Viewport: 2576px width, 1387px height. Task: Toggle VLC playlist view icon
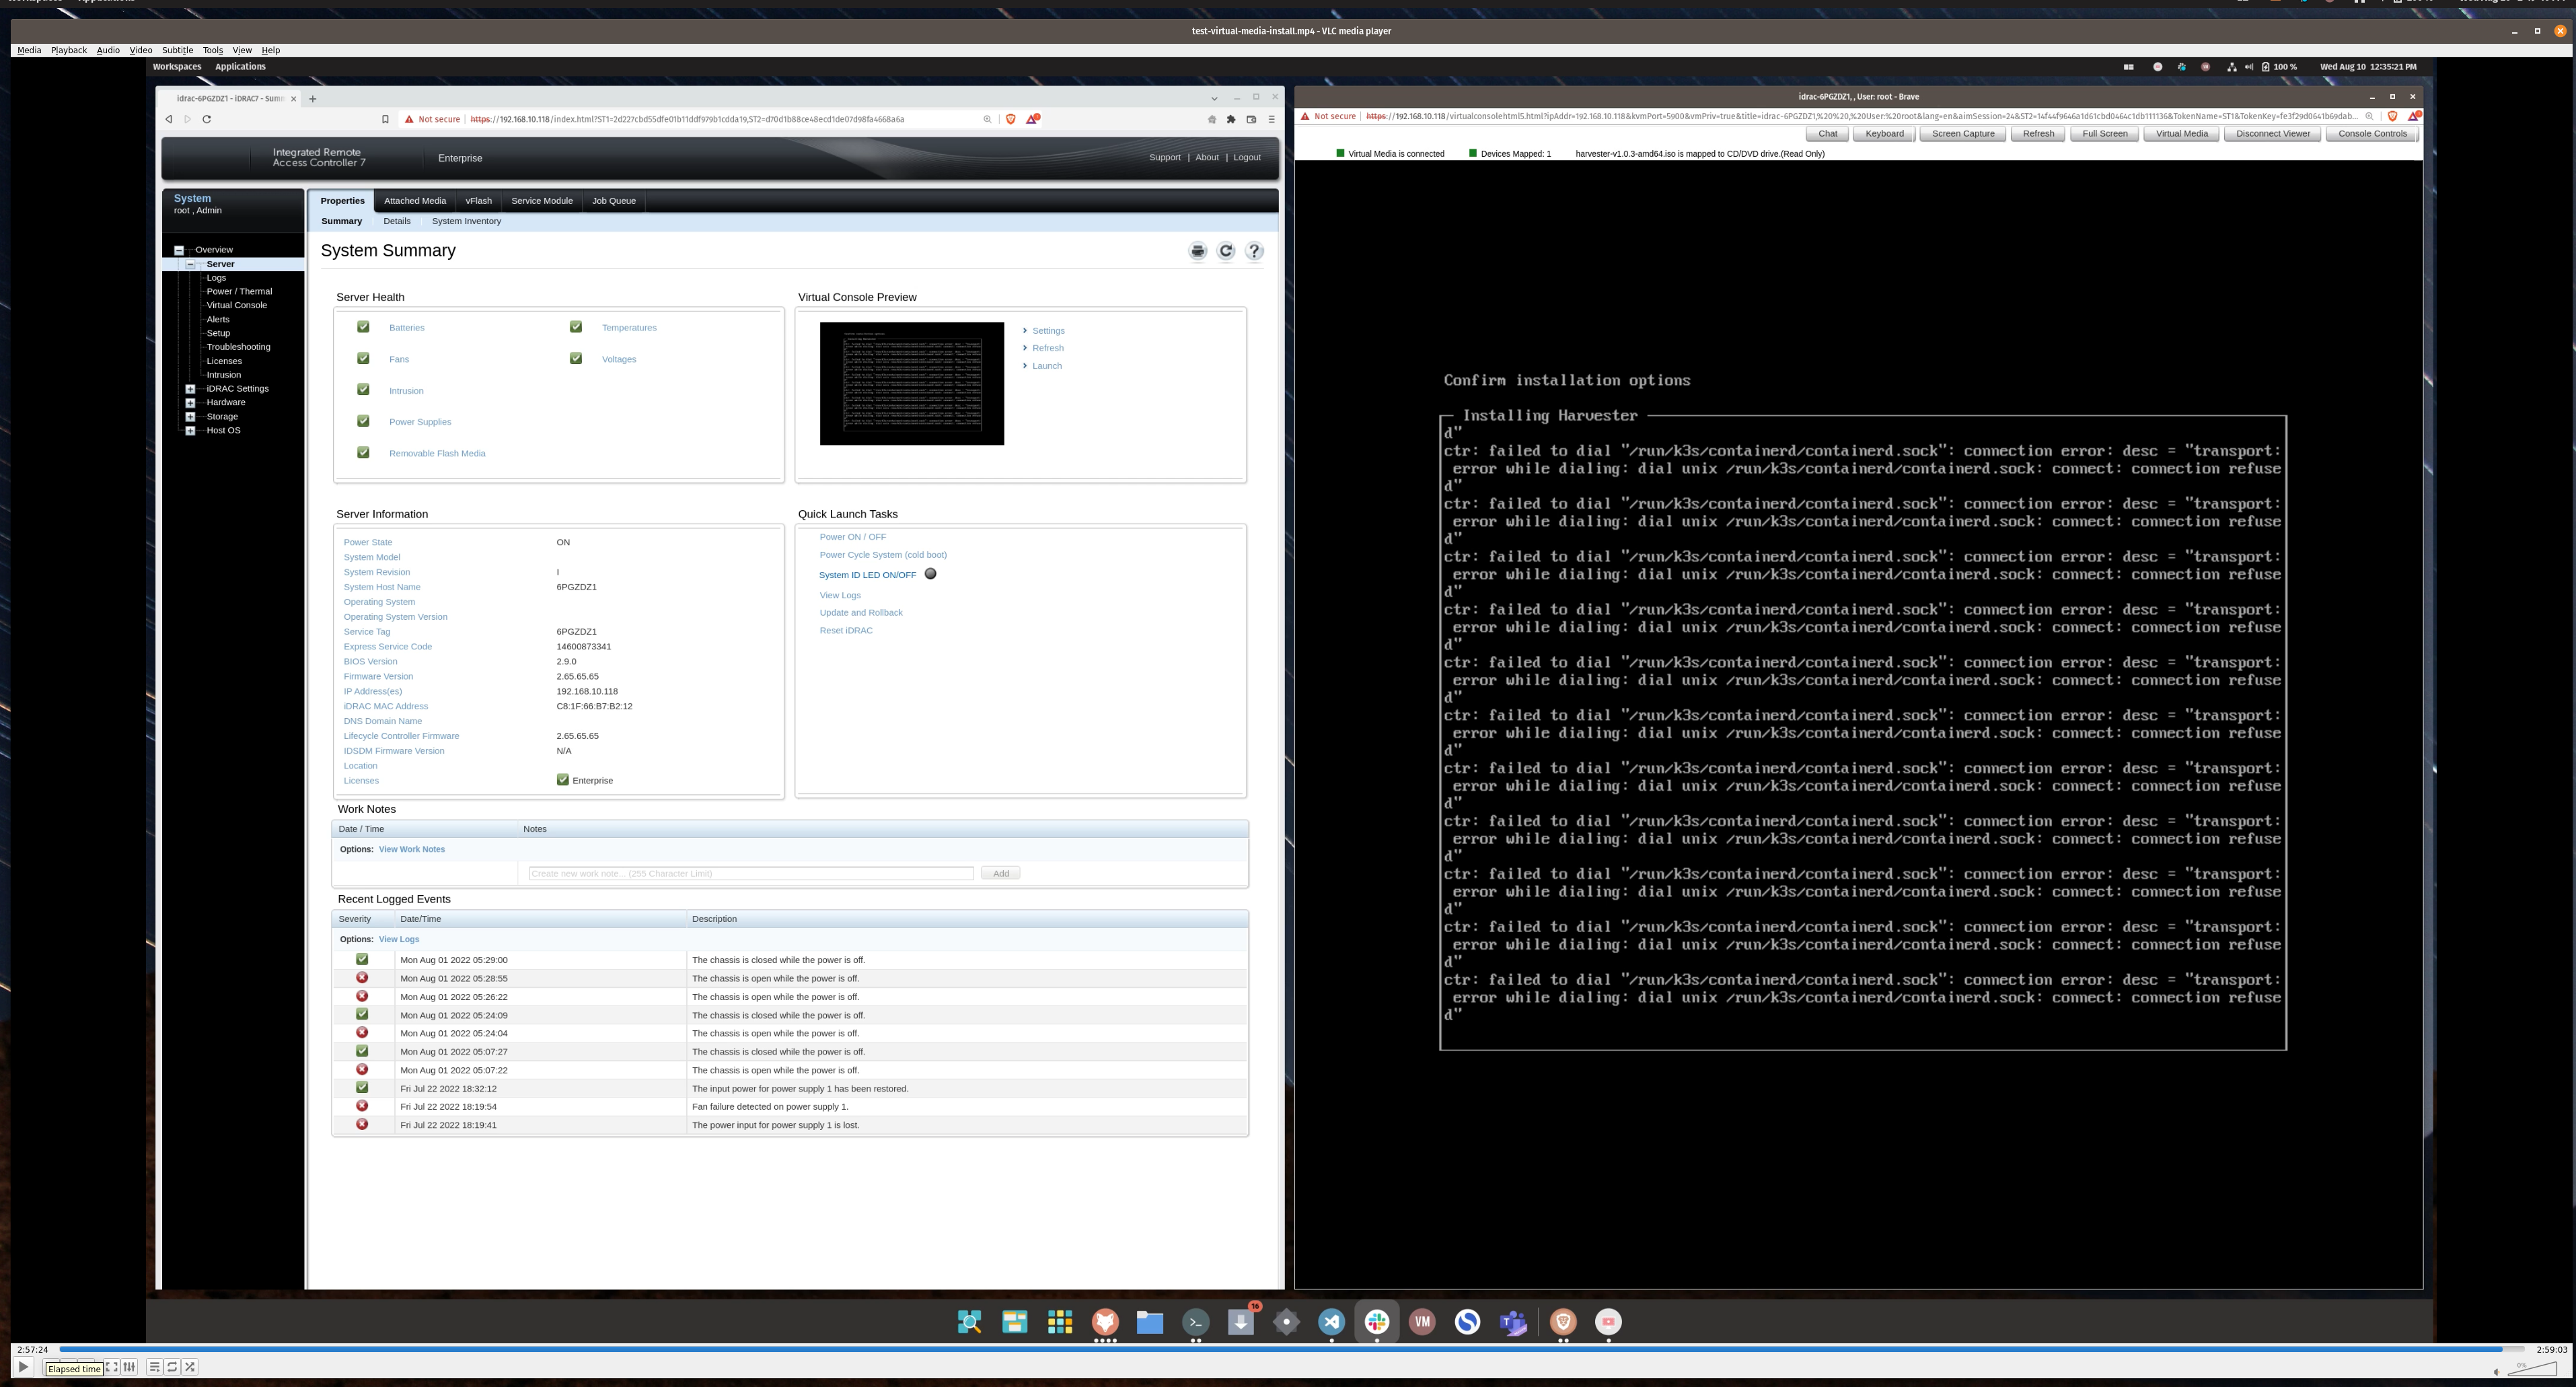click(x=154, y=1367)
